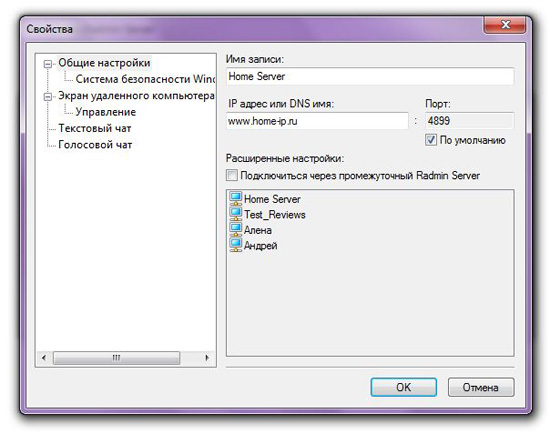Open Система безопасности Windows settings
The height and width of the screenshot is (434, 550).
[145, 79]
